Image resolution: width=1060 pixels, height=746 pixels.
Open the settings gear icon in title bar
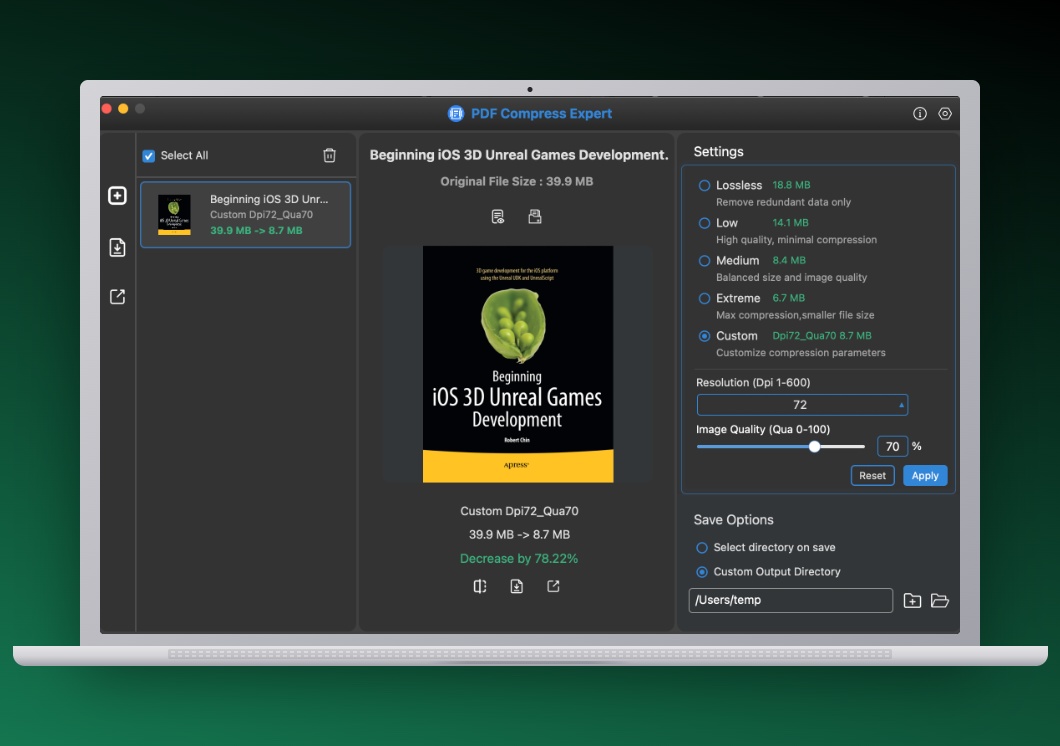tap(945, 114)
